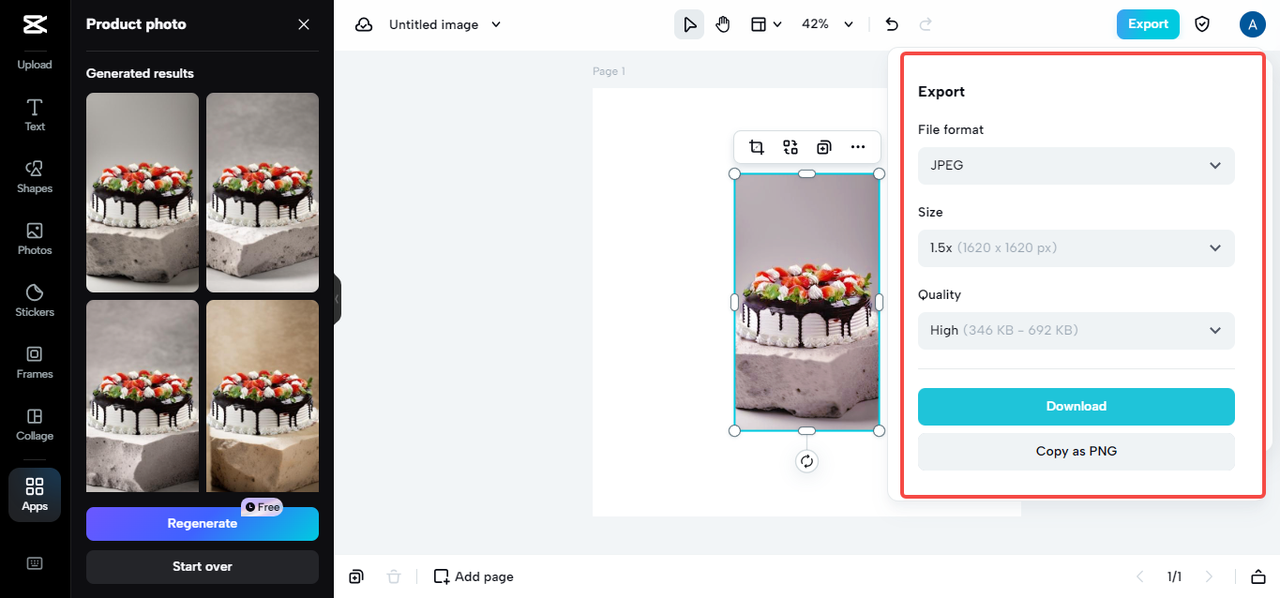Viewport: 1280px width, 598px height.
Task: Click the 1/1 page indicator
Action: [1174, 576]
